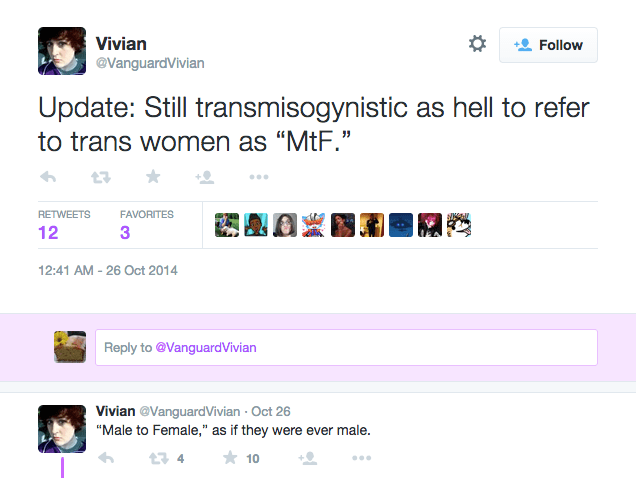
Task: Open the @VanguardVivian profile handle
Action: click(150, 63)
